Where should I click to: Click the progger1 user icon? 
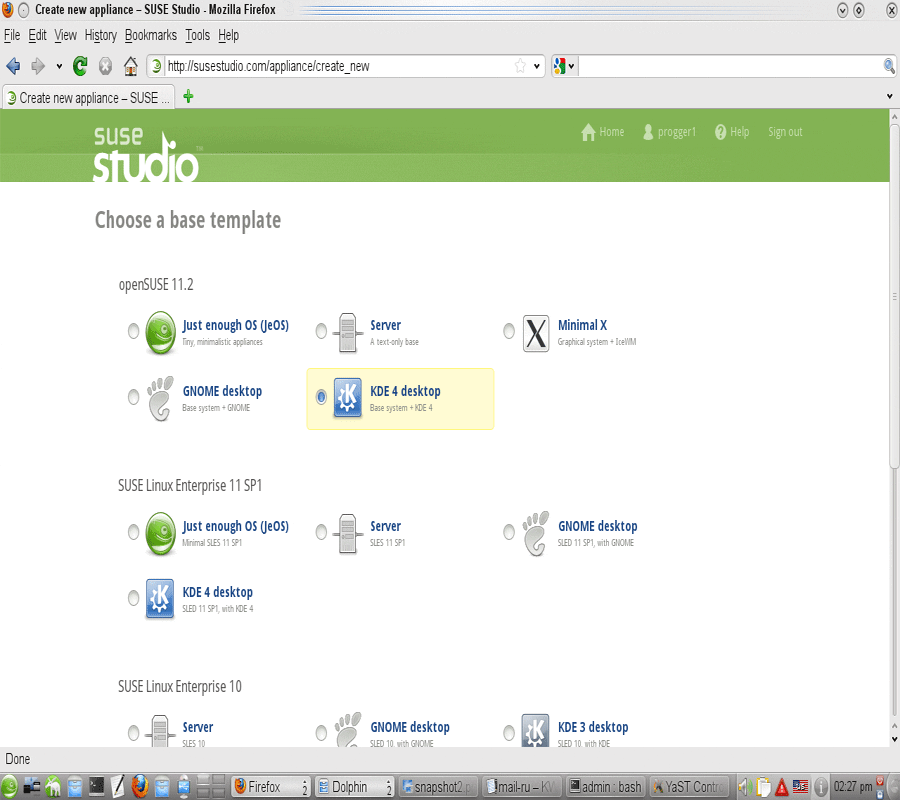click(x=648, y=132)
